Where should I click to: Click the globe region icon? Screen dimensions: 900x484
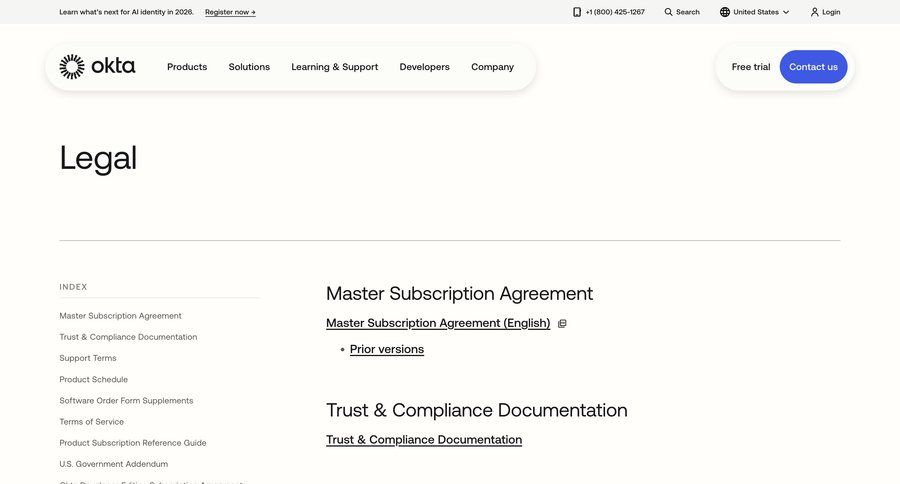pos(725,12)
